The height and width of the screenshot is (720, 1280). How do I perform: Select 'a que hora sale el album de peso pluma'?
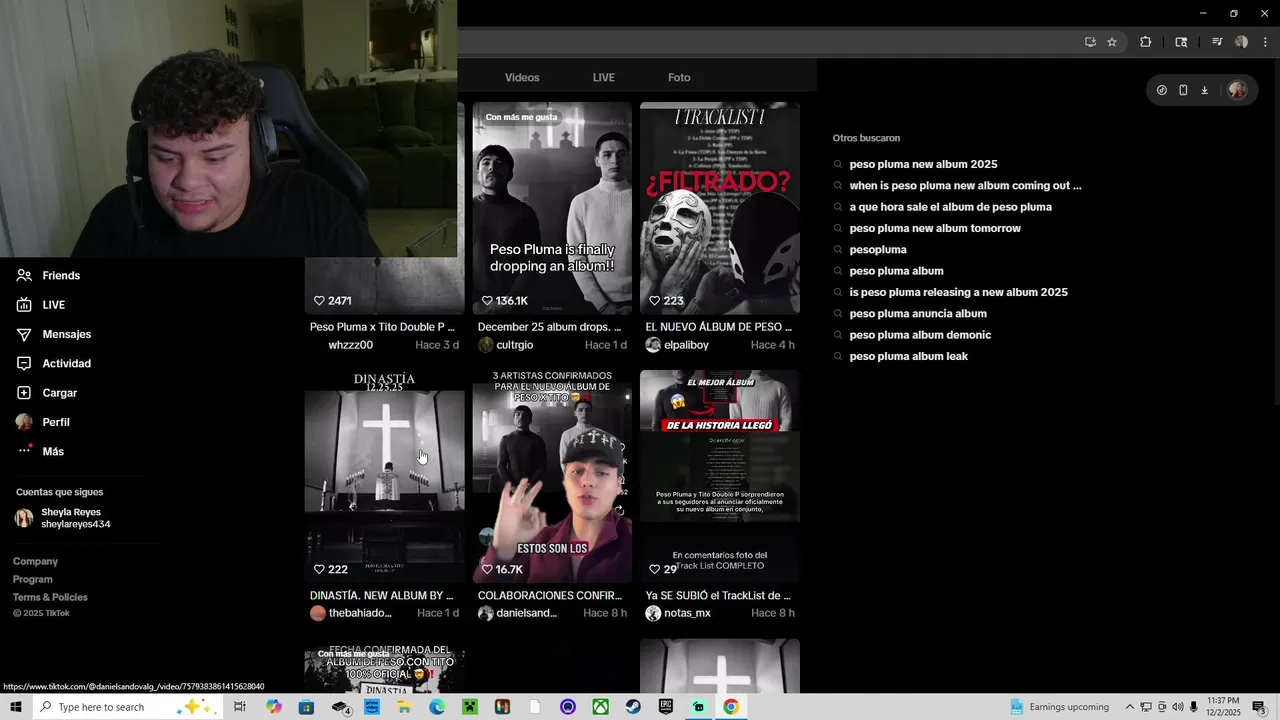pos(950,207)
